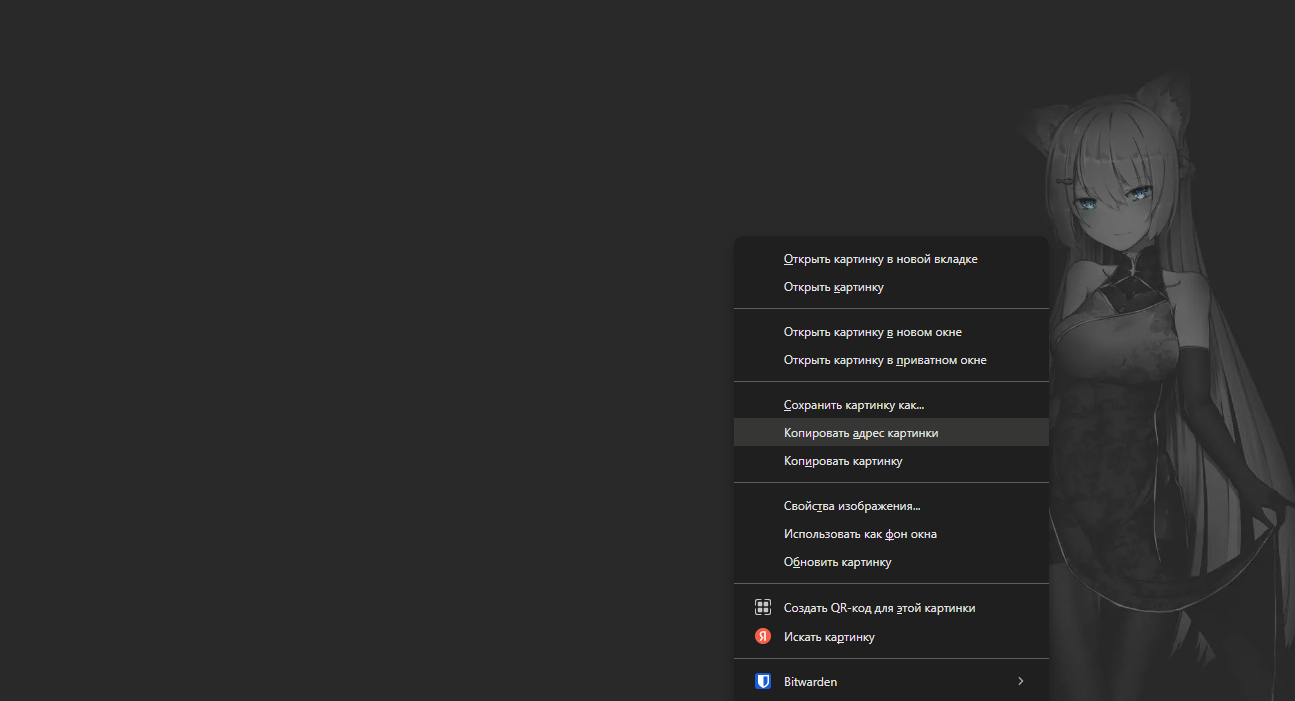This screenshot has width=1295, height=701.
Task: Open the Bitwarden submenu item
Action: click(x=891, y=682)
